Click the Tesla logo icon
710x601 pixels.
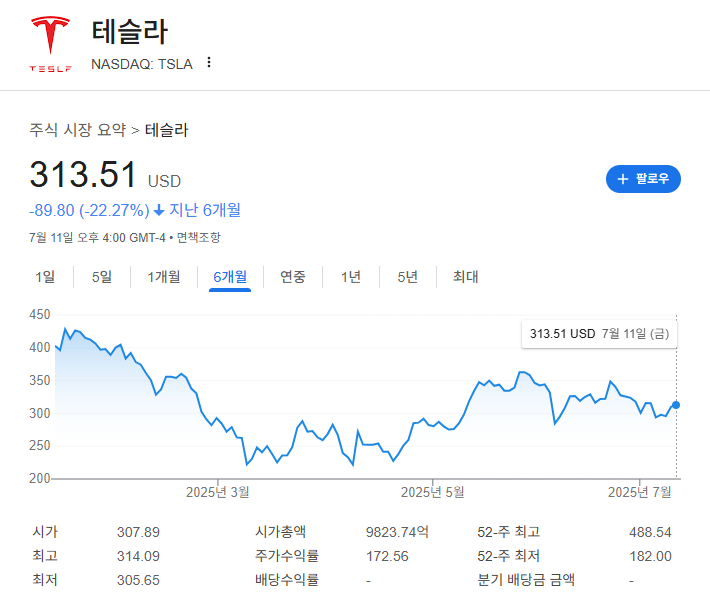50,44
